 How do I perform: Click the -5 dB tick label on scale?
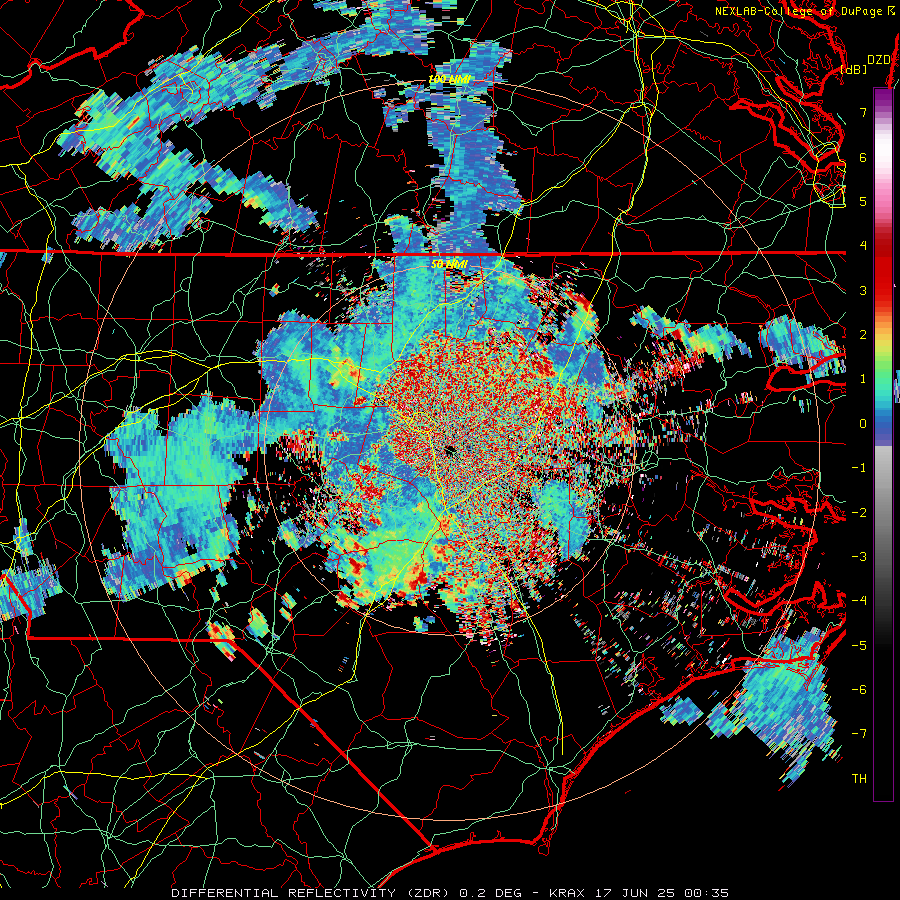pos(859,646)
